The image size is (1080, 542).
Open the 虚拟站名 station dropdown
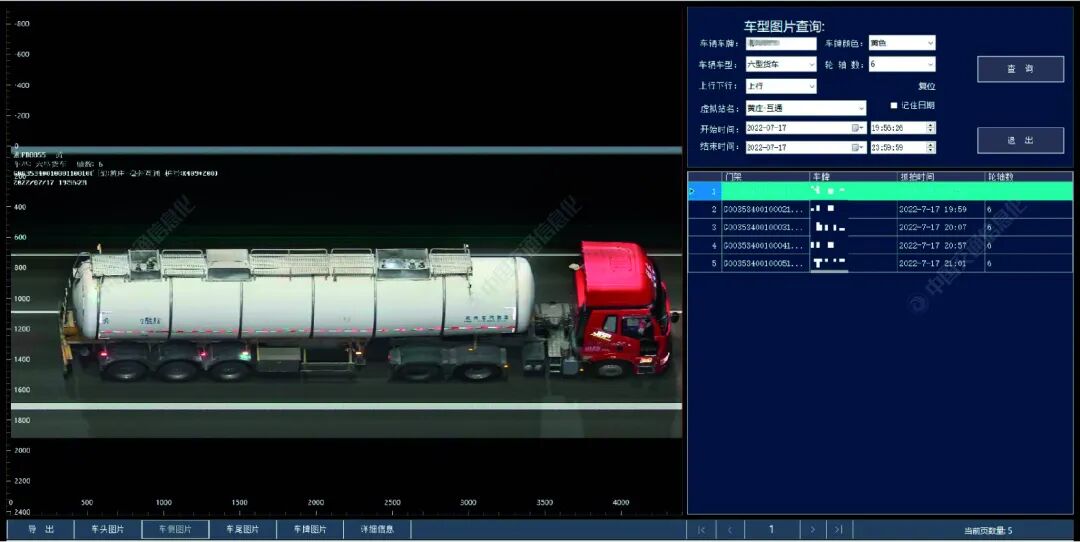(806, 108)
